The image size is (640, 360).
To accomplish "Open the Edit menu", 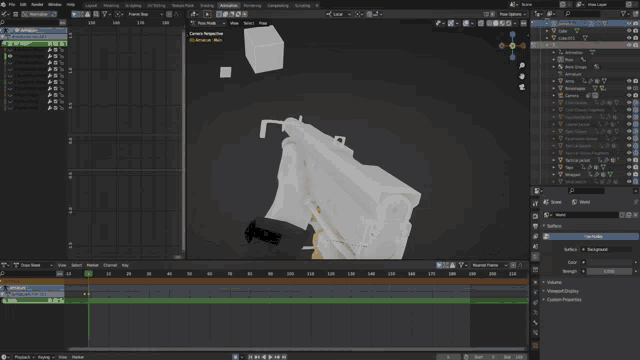I will pyautogui.click(x=23, y=4).
